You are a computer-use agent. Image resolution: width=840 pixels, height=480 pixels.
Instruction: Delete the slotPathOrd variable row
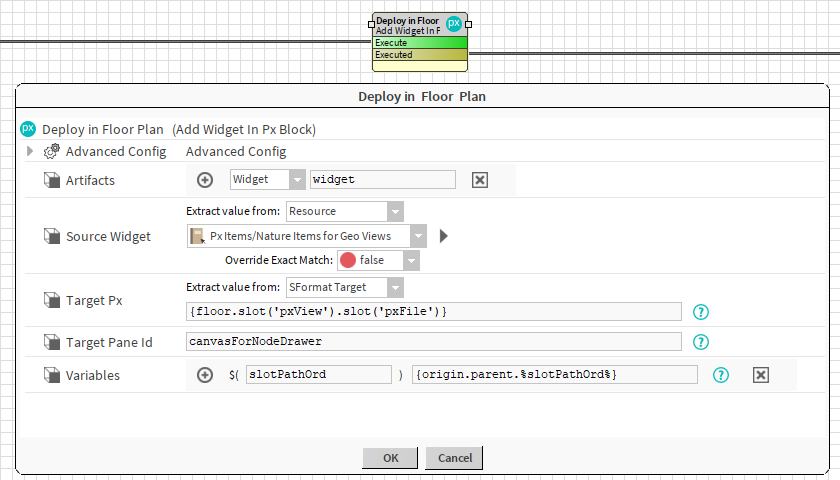click(x=760, y=375)
